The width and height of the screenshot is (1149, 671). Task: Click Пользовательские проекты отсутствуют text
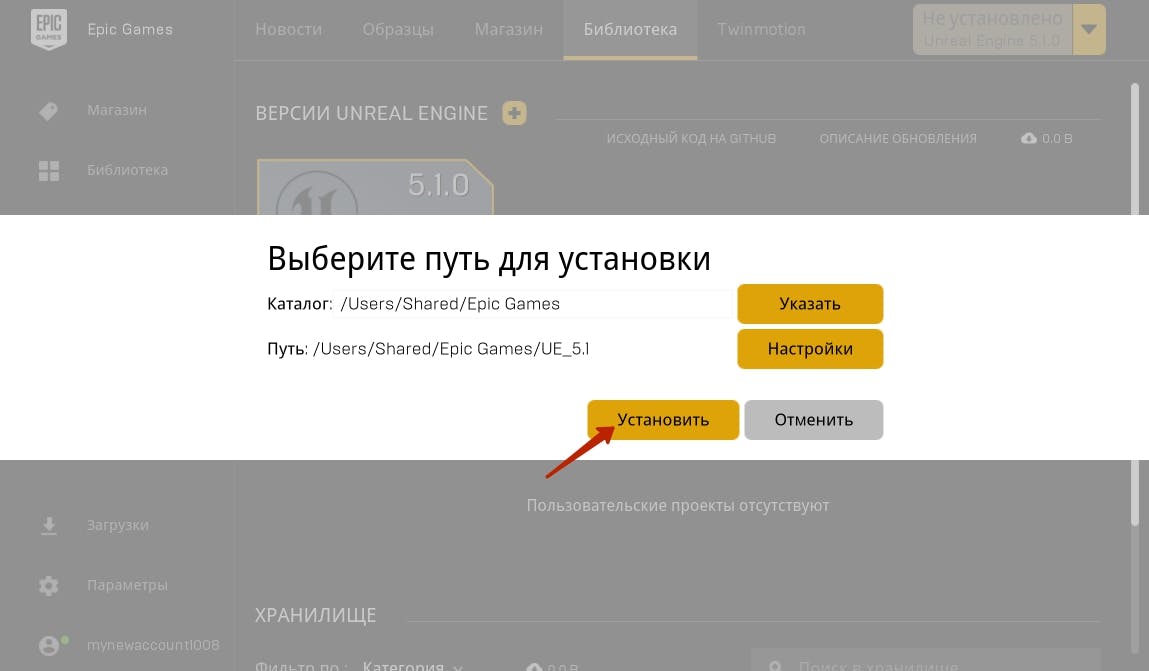[x=678, y=505]
